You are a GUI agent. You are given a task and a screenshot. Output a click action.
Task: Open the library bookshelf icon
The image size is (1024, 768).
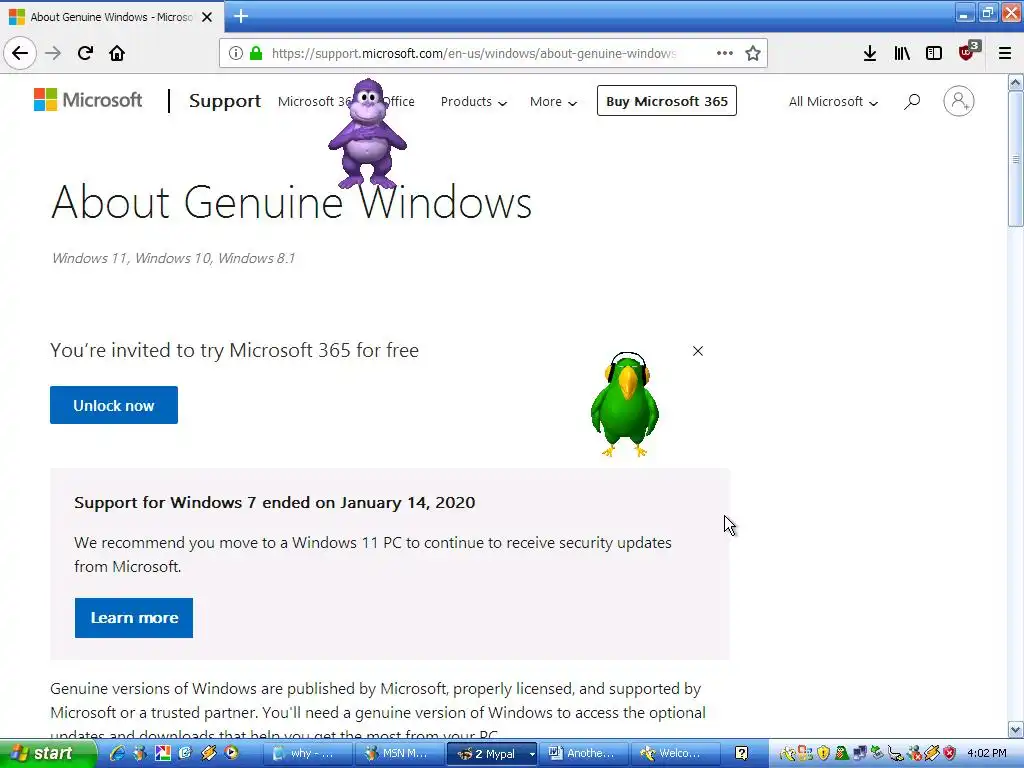(x=902, y=53)
